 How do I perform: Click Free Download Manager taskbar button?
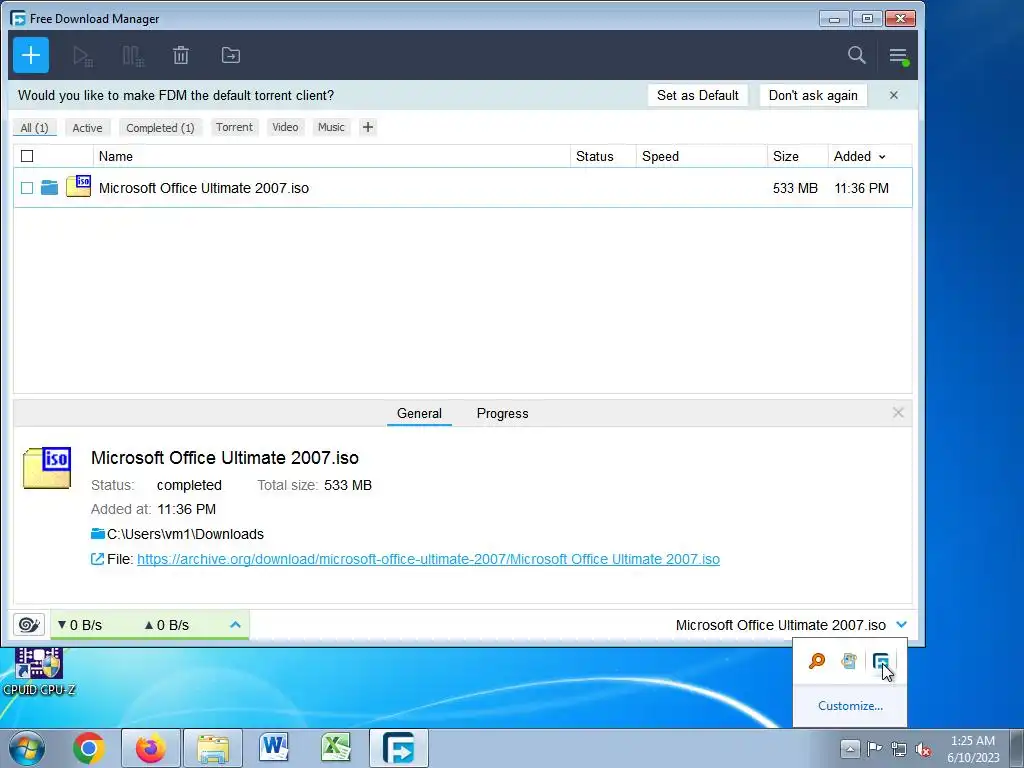[398, 748]
